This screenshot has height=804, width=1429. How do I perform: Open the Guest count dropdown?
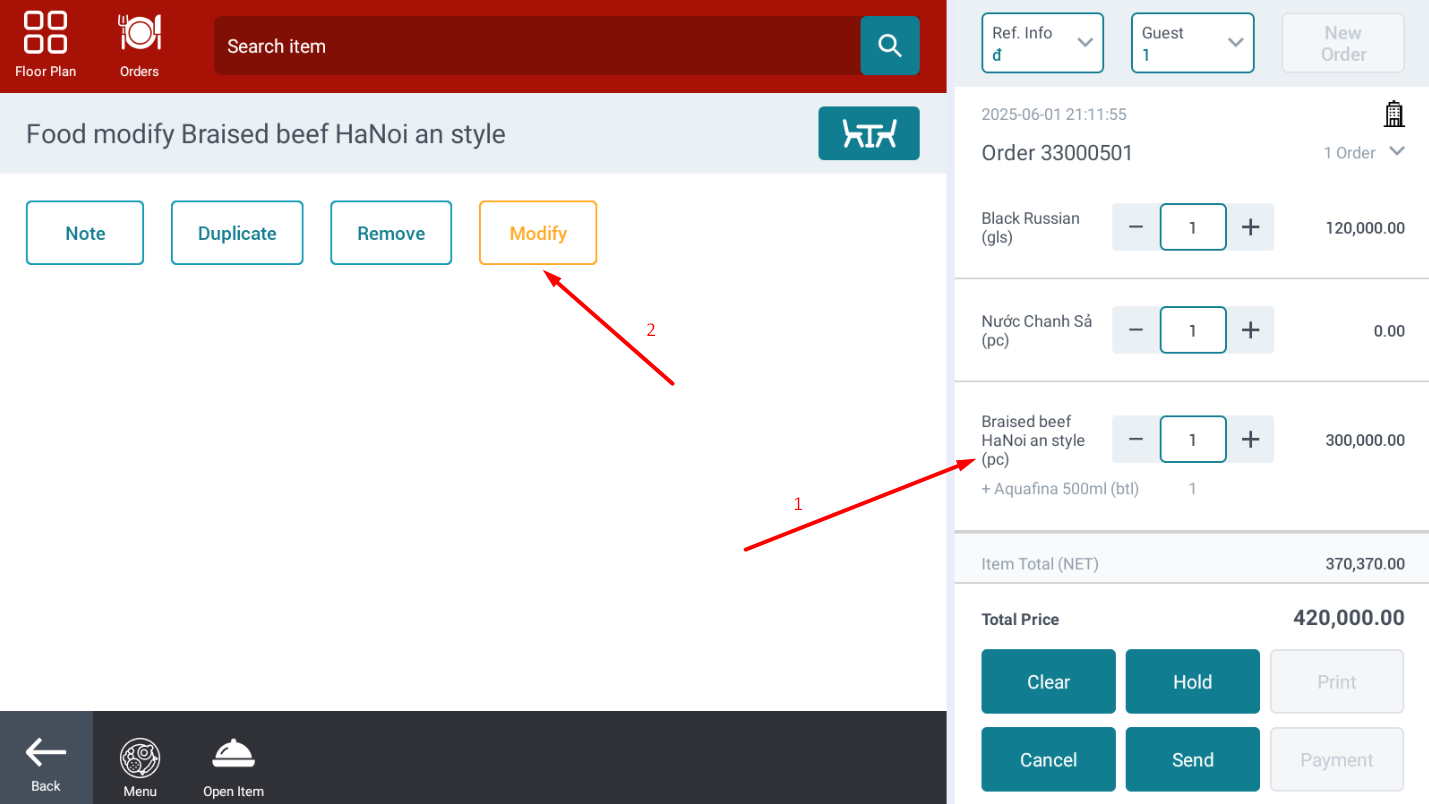[1192, 43]
